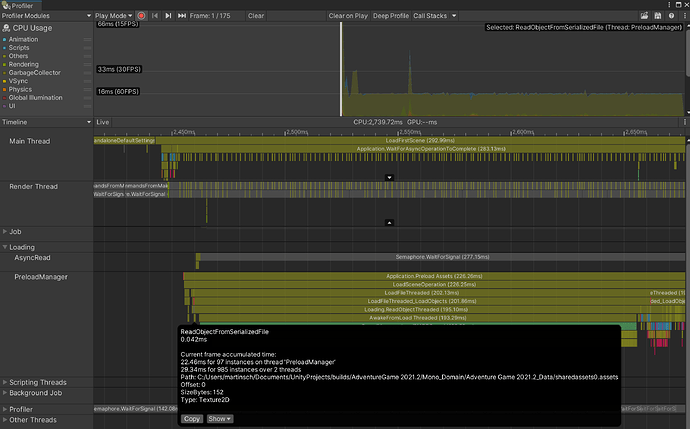The height and width of the screenshot is (429, 690).
Task: Jump to the last recorded frame
Action: (181, 16)
